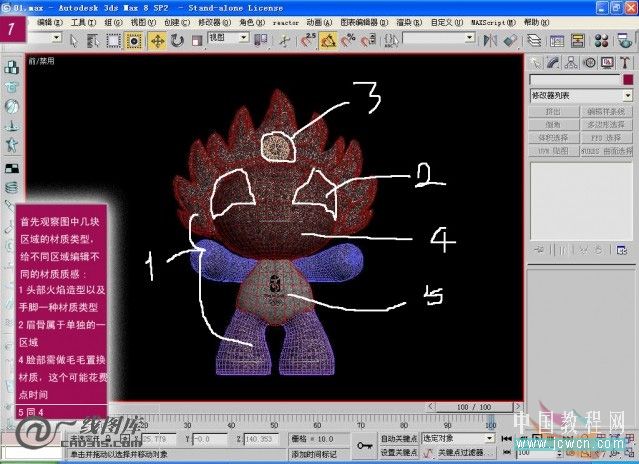Click the Edit Named Selection Sets icon
The height and width of the screenshot is (464, 639).
(391, 40)
